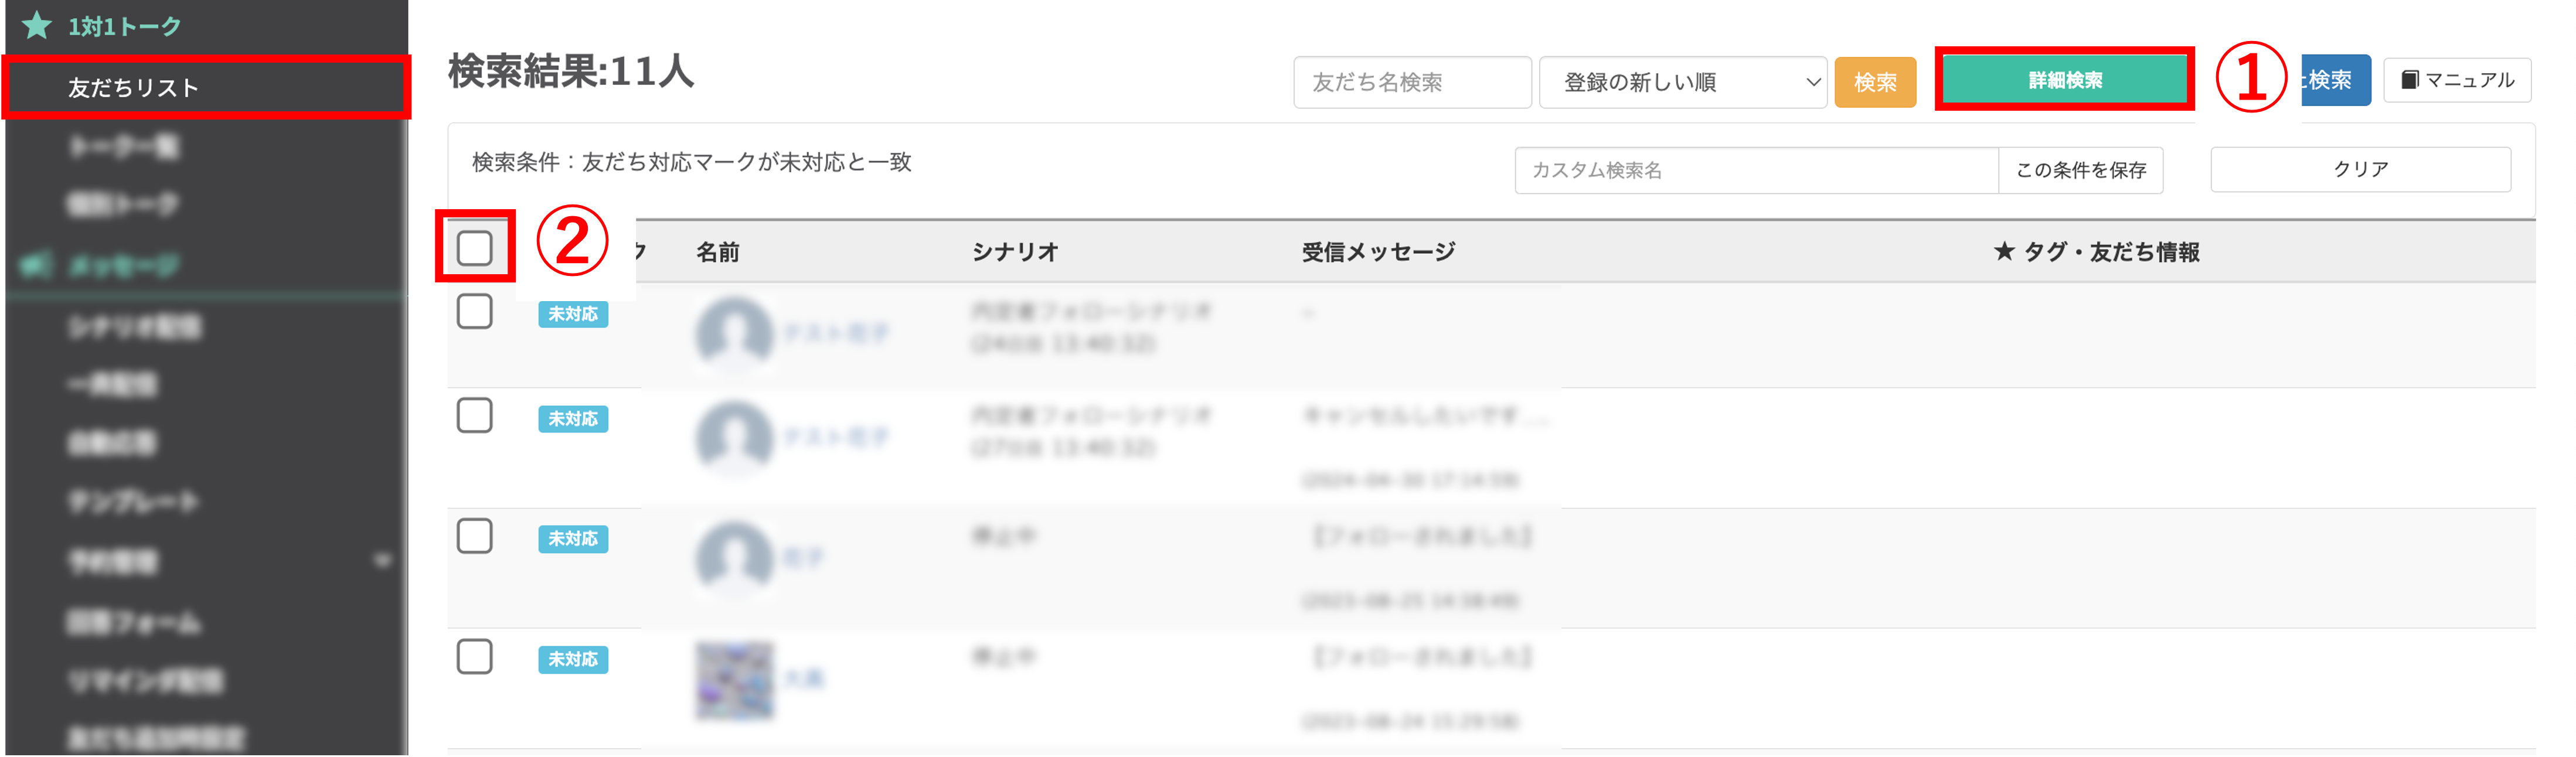The height and width of the screenshot is (757, 2576).
Task: Open the third row's profile avatar
Action: [734, 557]
